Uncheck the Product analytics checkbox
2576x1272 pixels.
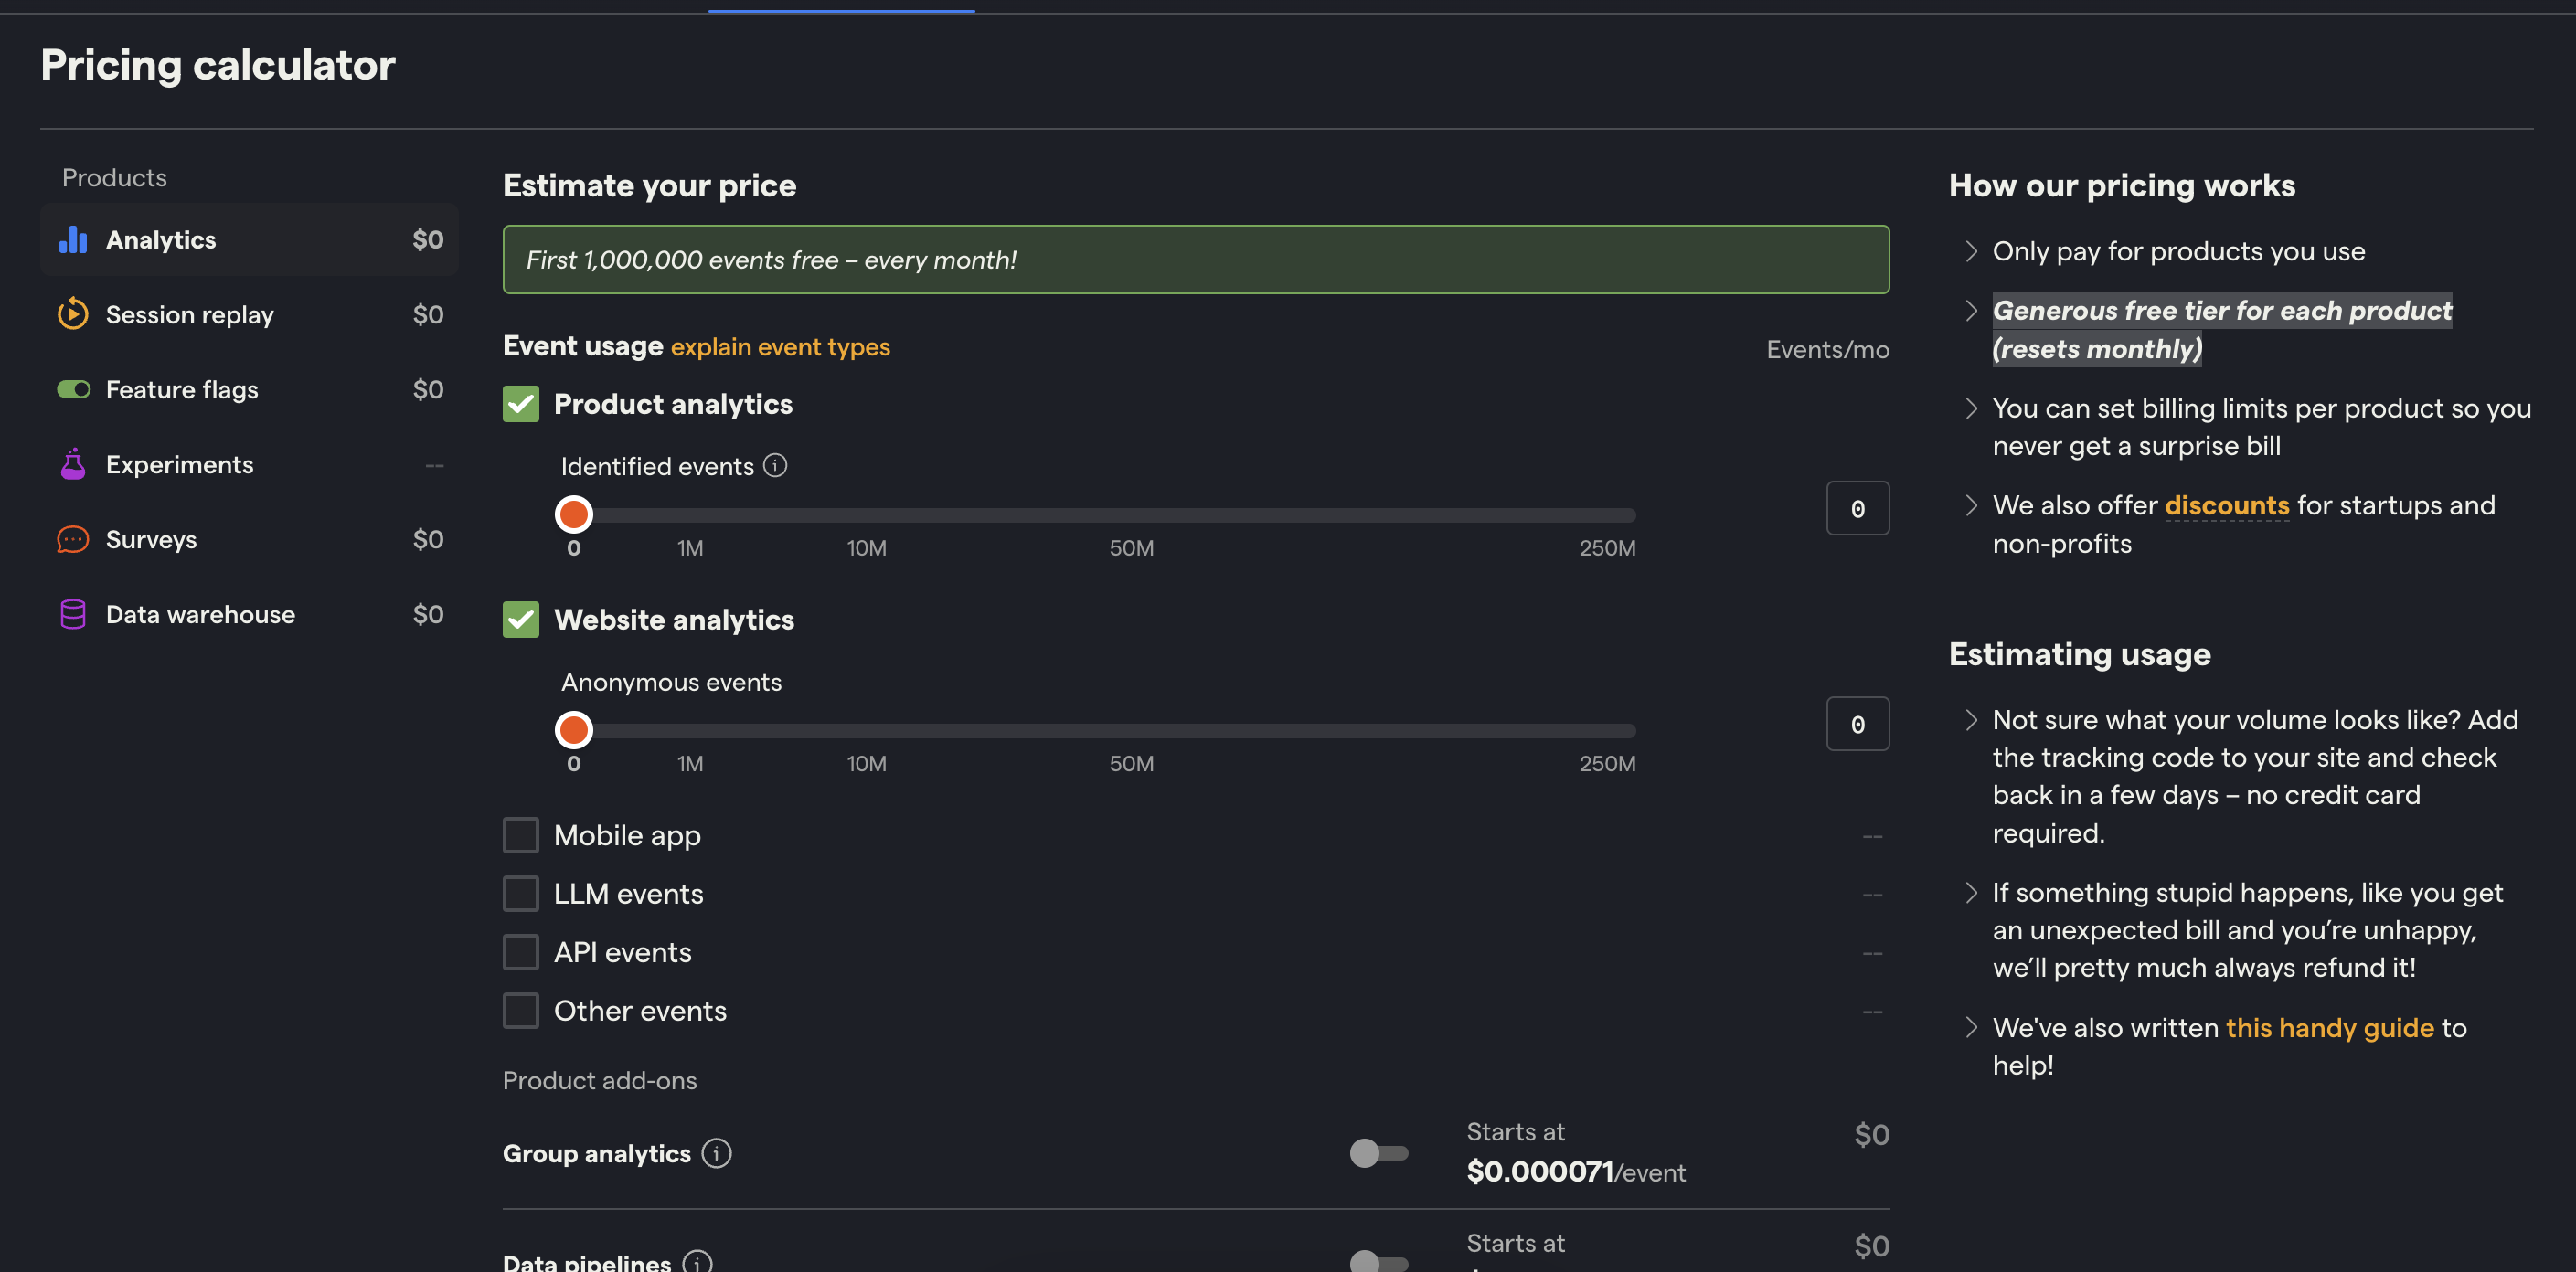[x=521, y=404]
